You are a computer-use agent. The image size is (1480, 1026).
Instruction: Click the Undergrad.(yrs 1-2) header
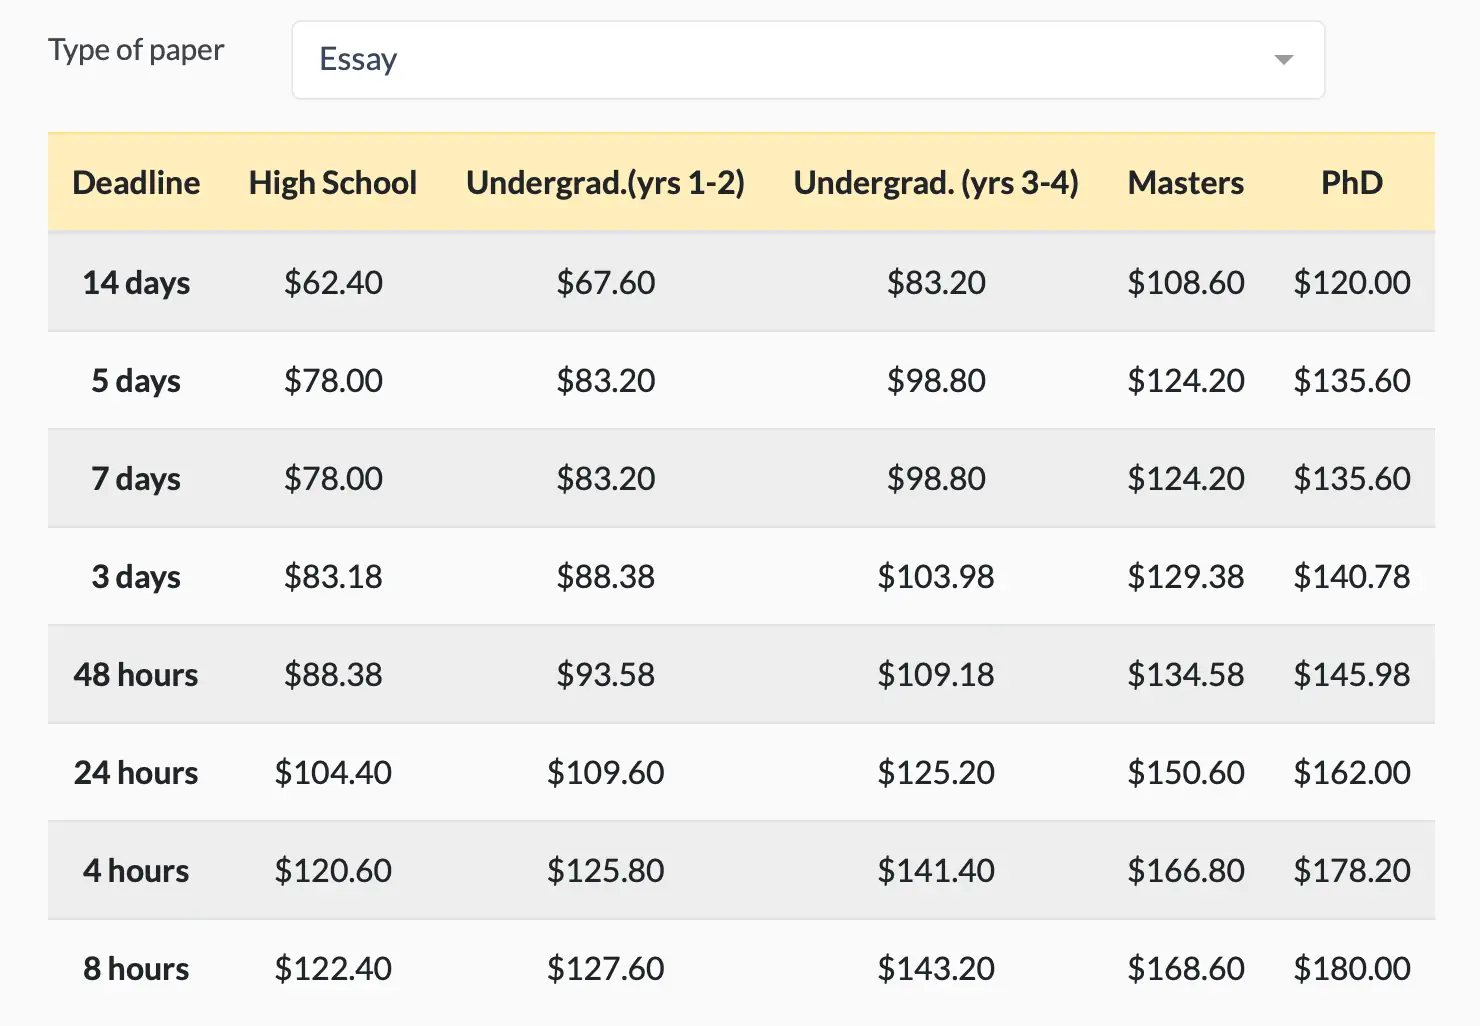(605, 182)
